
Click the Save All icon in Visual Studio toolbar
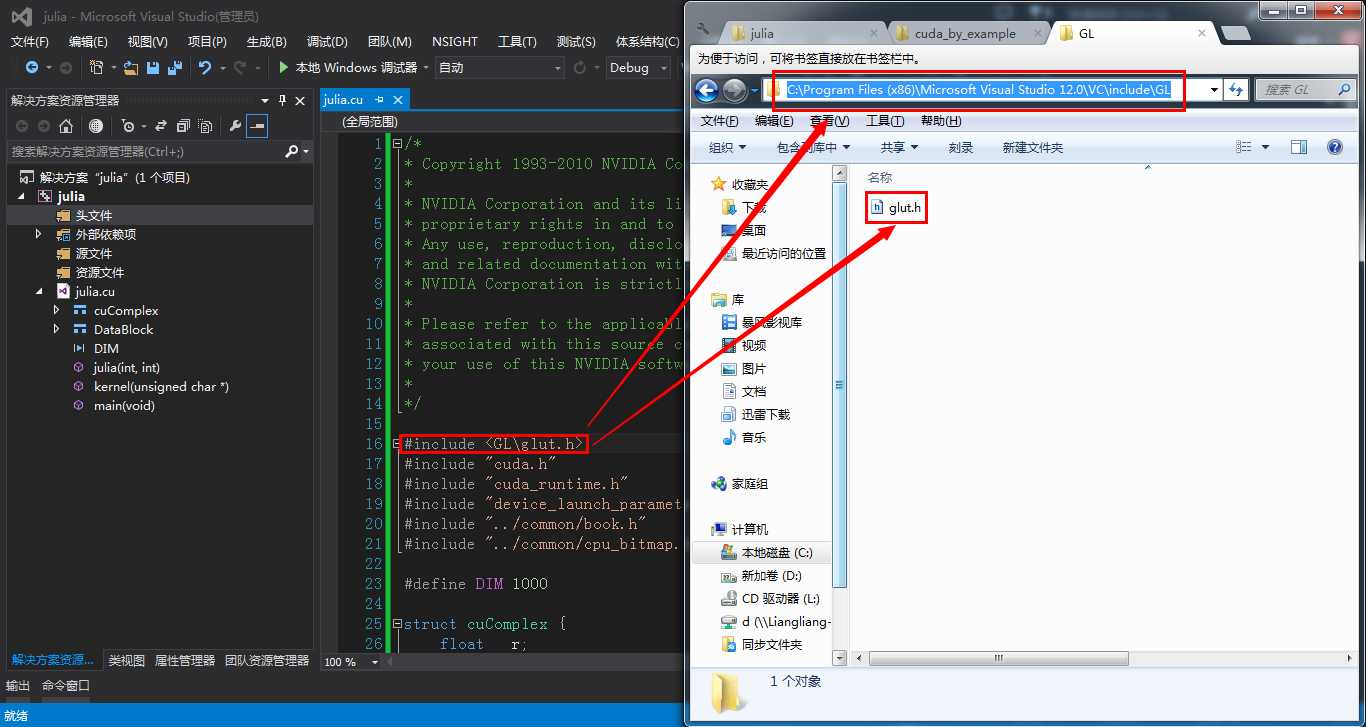(175, 68)
